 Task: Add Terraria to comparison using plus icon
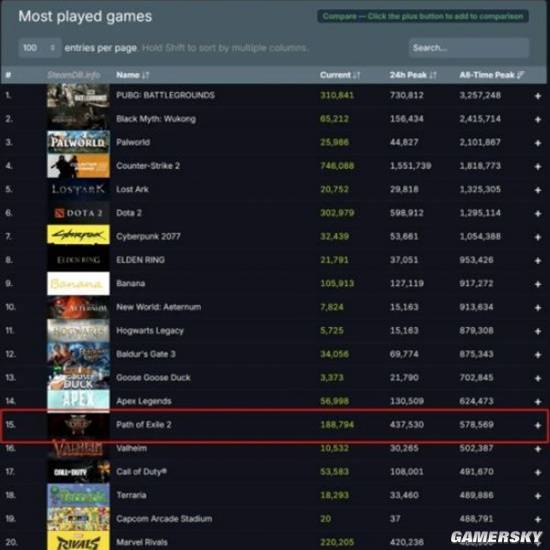pos(538,496)
